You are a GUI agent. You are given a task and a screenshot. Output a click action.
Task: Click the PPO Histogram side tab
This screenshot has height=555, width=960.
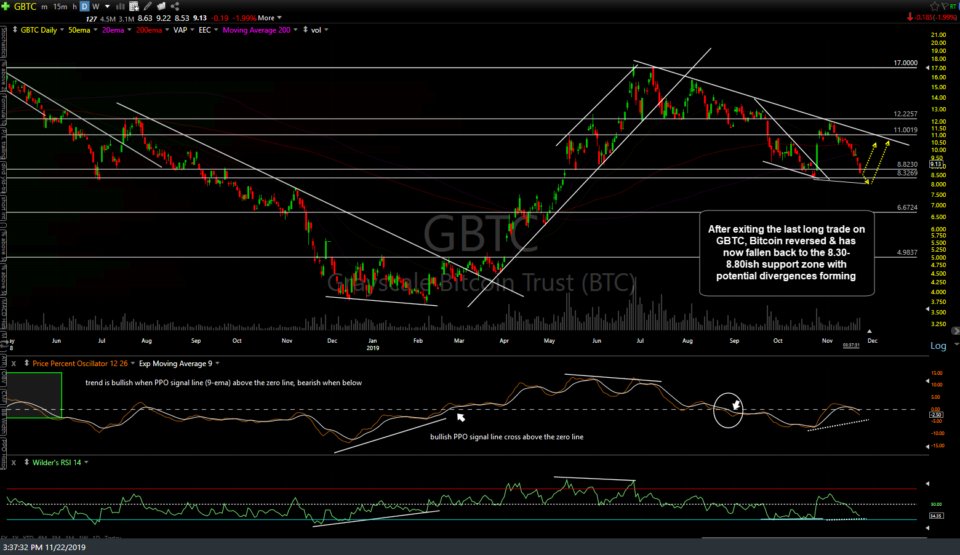click(3, 454)
